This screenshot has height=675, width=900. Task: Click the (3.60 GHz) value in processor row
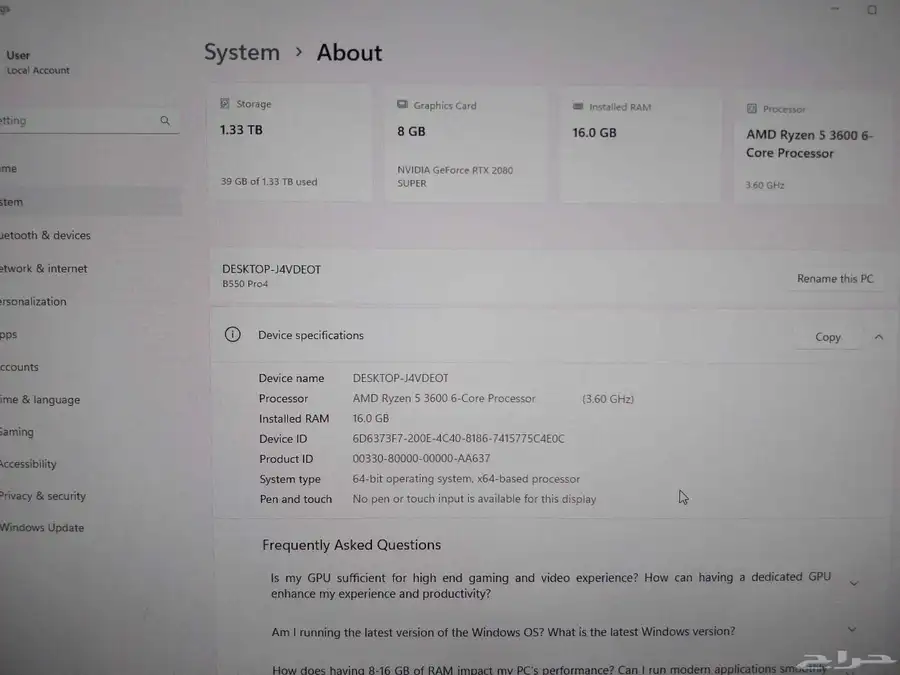[x=608, y=399]
